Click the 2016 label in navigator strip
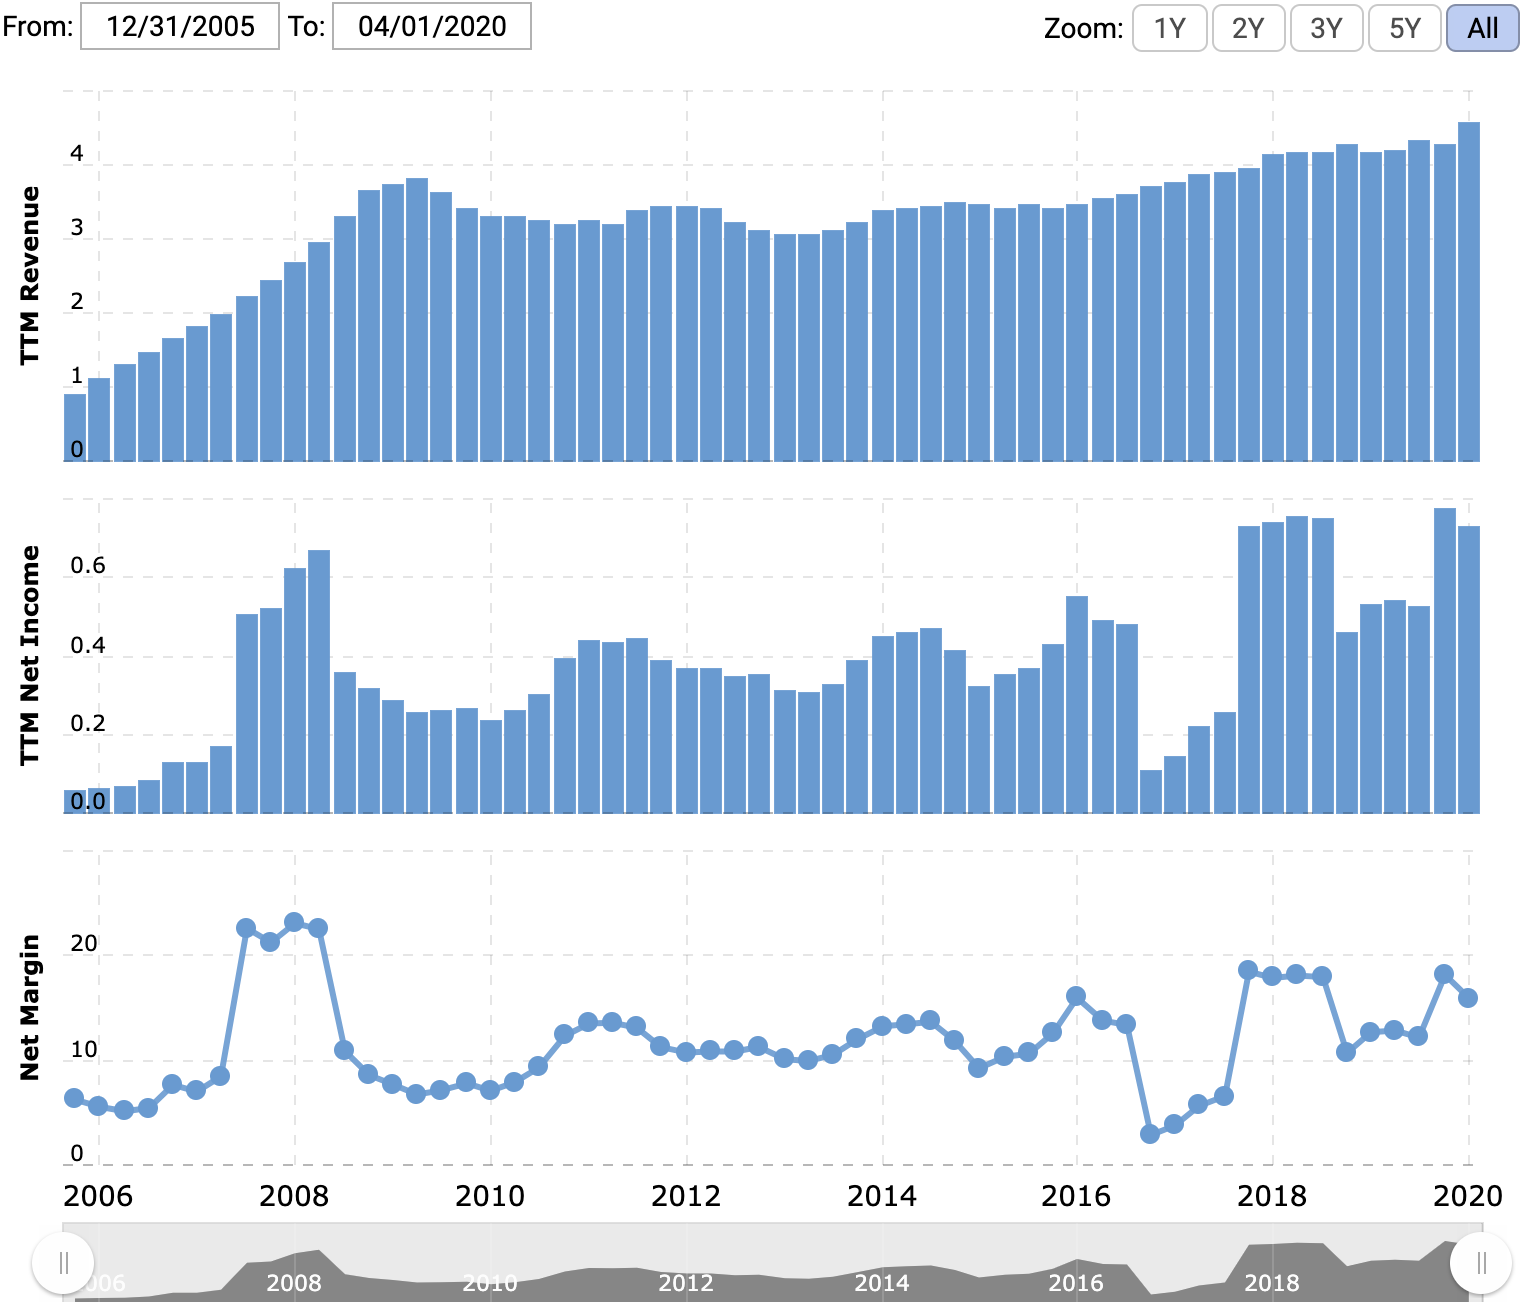Viewport: 1524px width, 1304px height. [x=1076, y=1283]
